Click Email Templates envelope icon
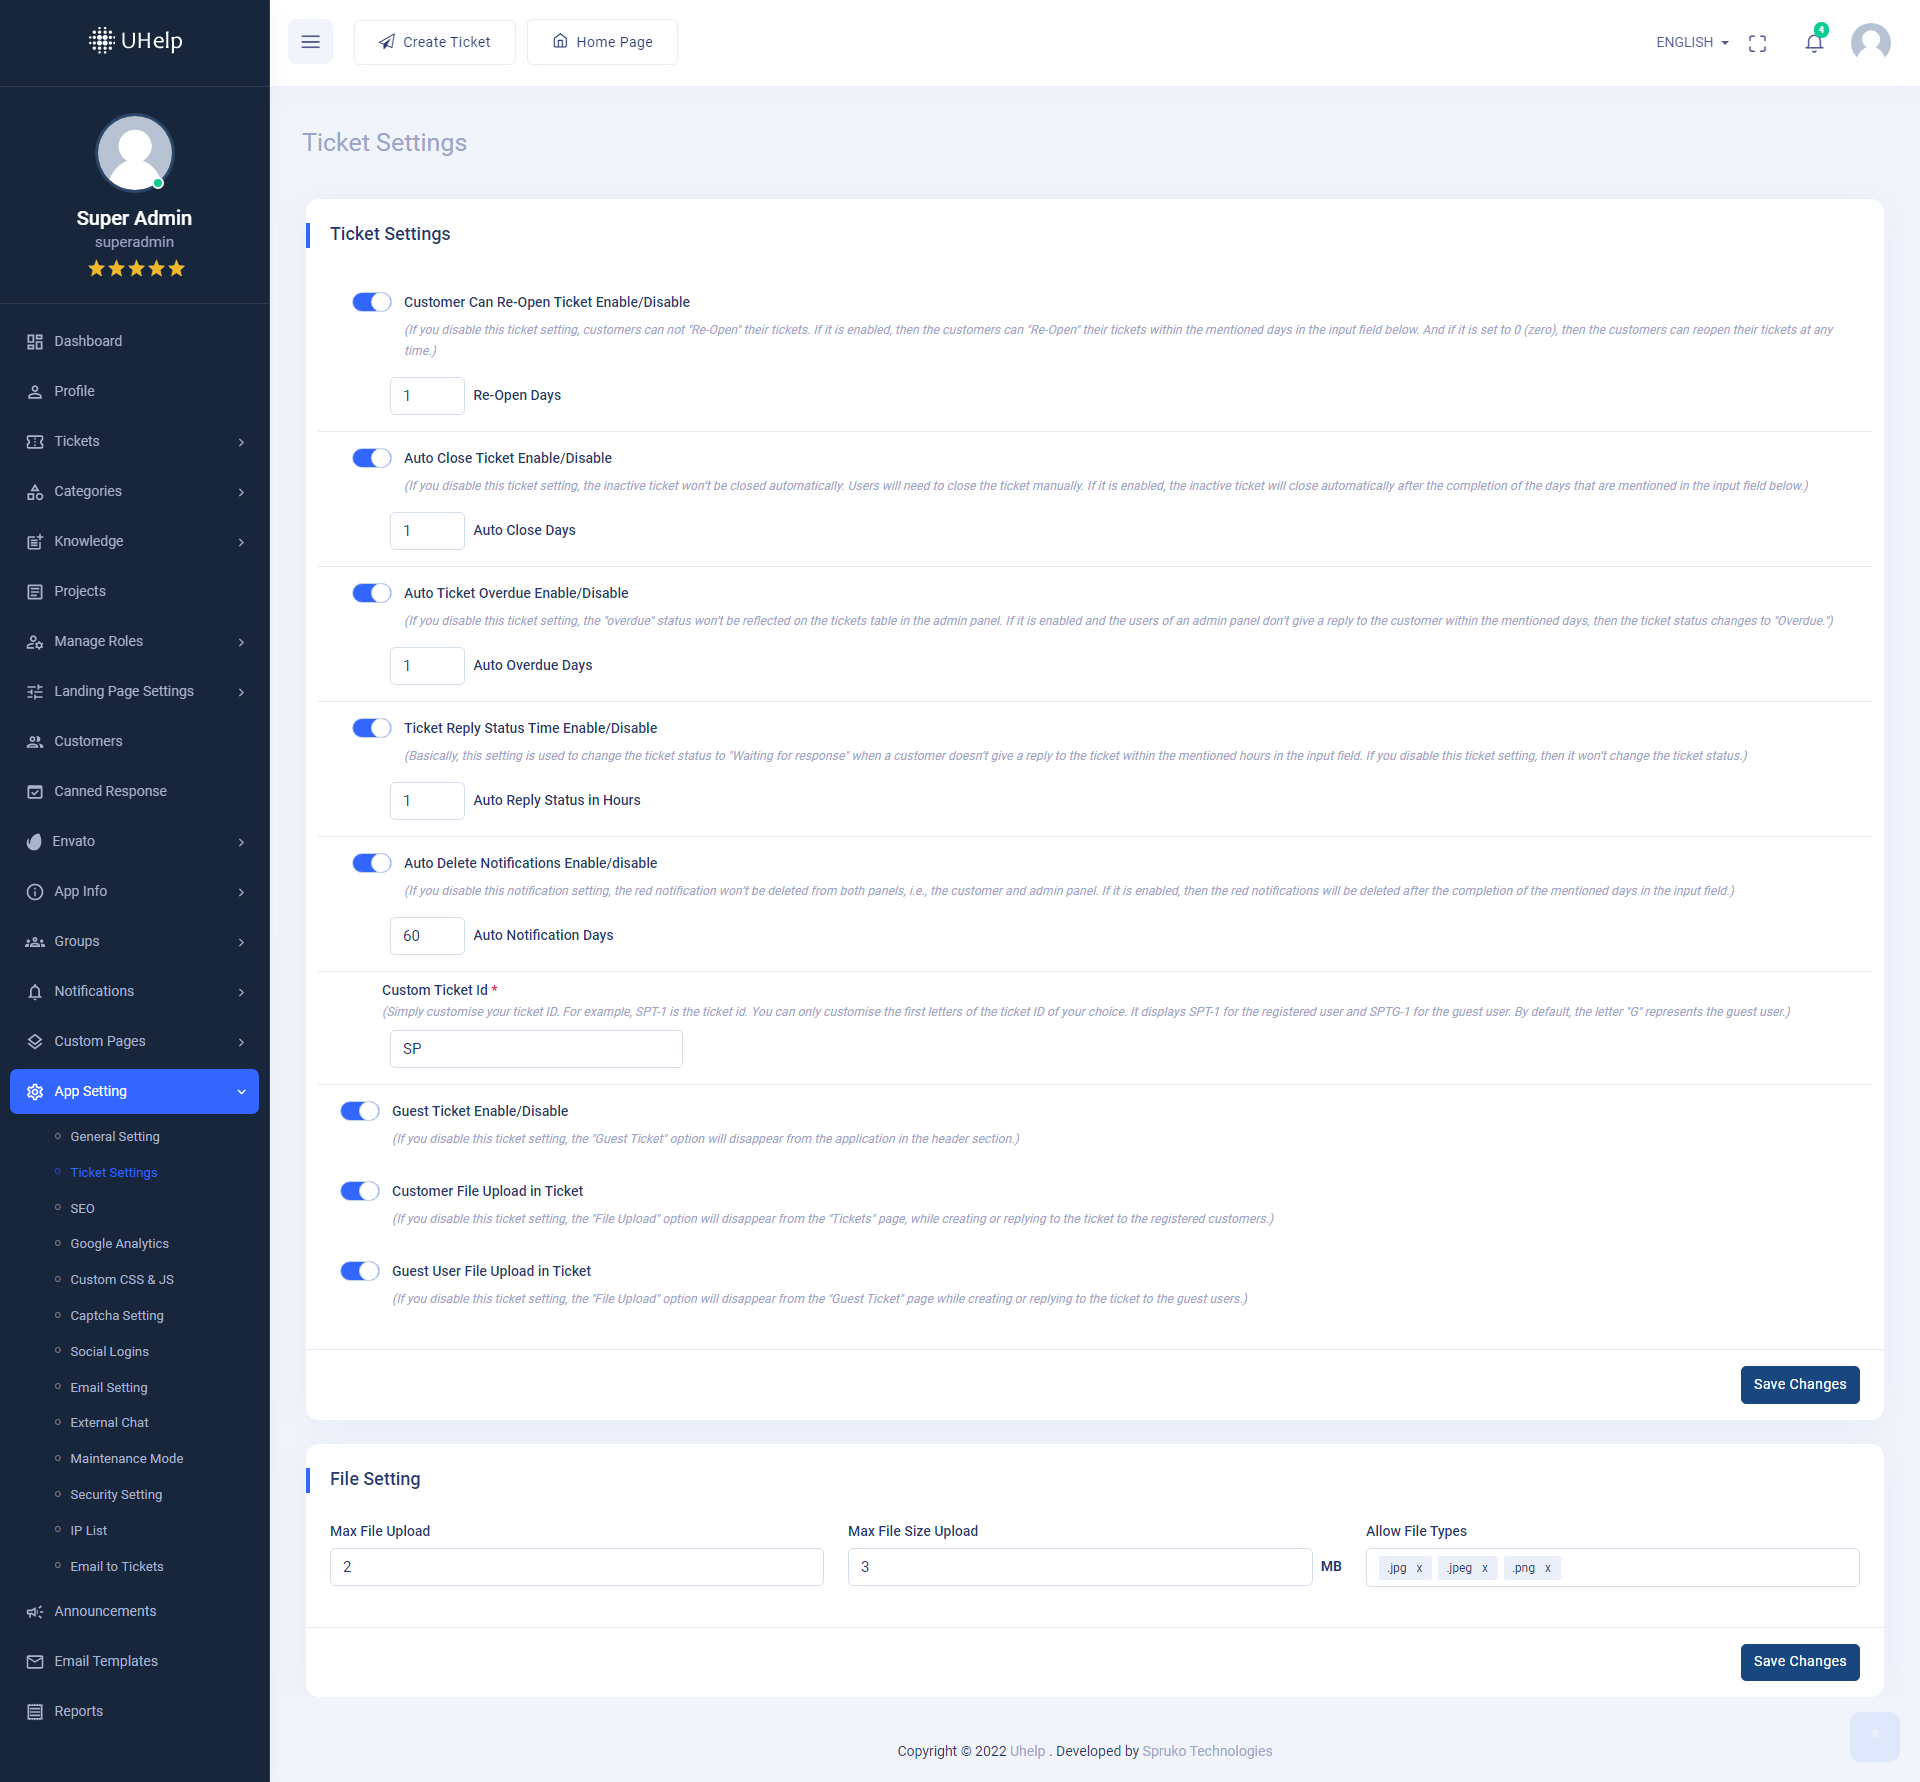1920x1782 pixels. click(x=35, y=1662)
